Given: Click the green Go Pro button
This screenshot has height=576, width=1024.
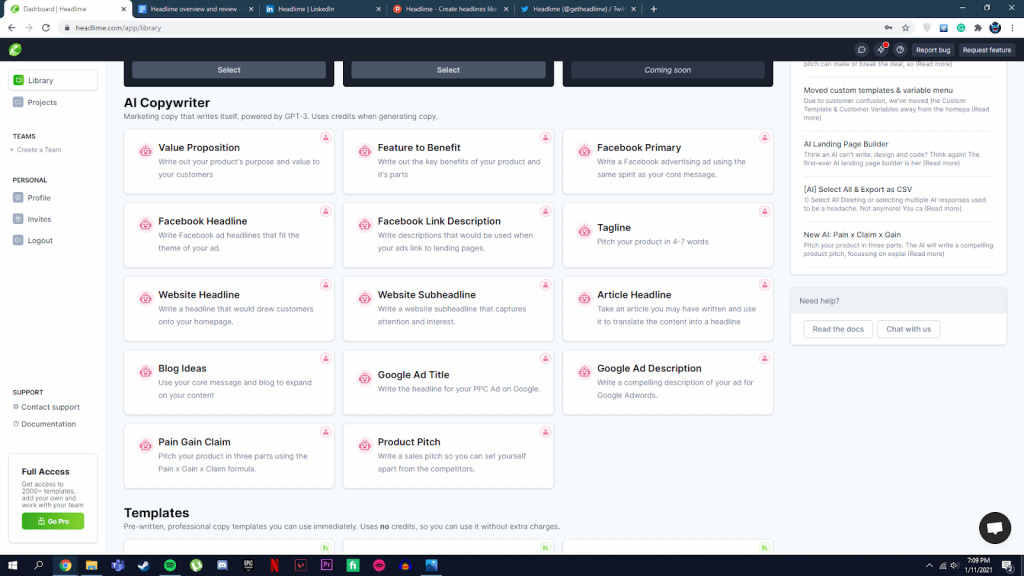Looking at the screenshot, I should click(53, 521).
